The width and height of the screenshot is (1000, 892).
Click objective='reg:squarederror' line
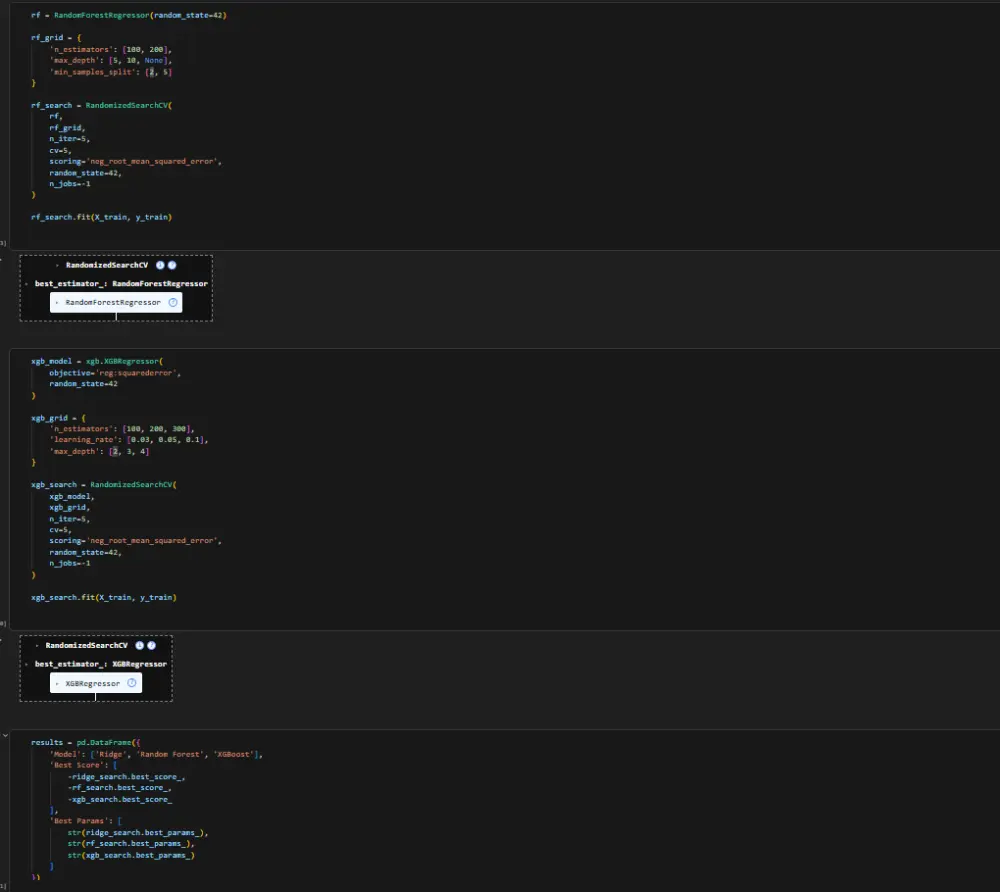(x=115, y=373)
